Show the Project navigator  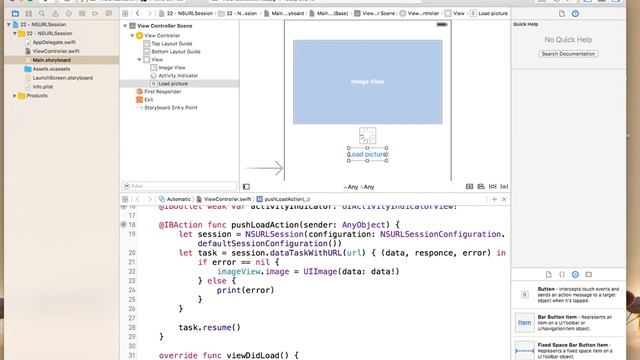15,13
